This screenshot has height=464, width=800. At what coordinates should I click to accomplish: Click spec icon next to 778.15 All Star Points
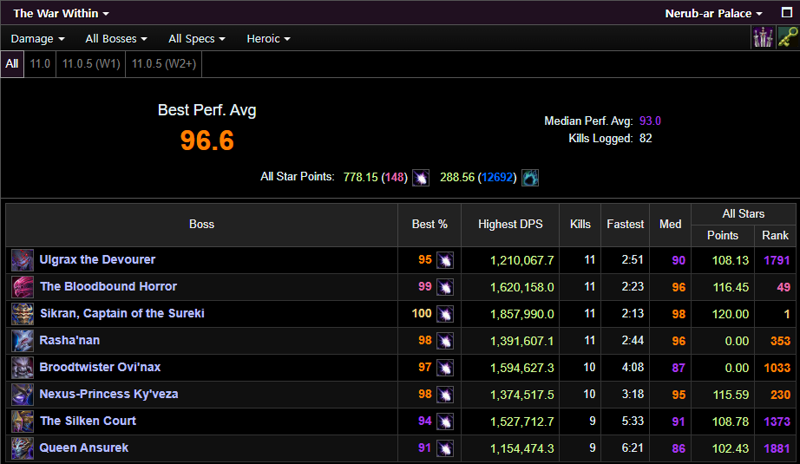click(x=420, y=178)
